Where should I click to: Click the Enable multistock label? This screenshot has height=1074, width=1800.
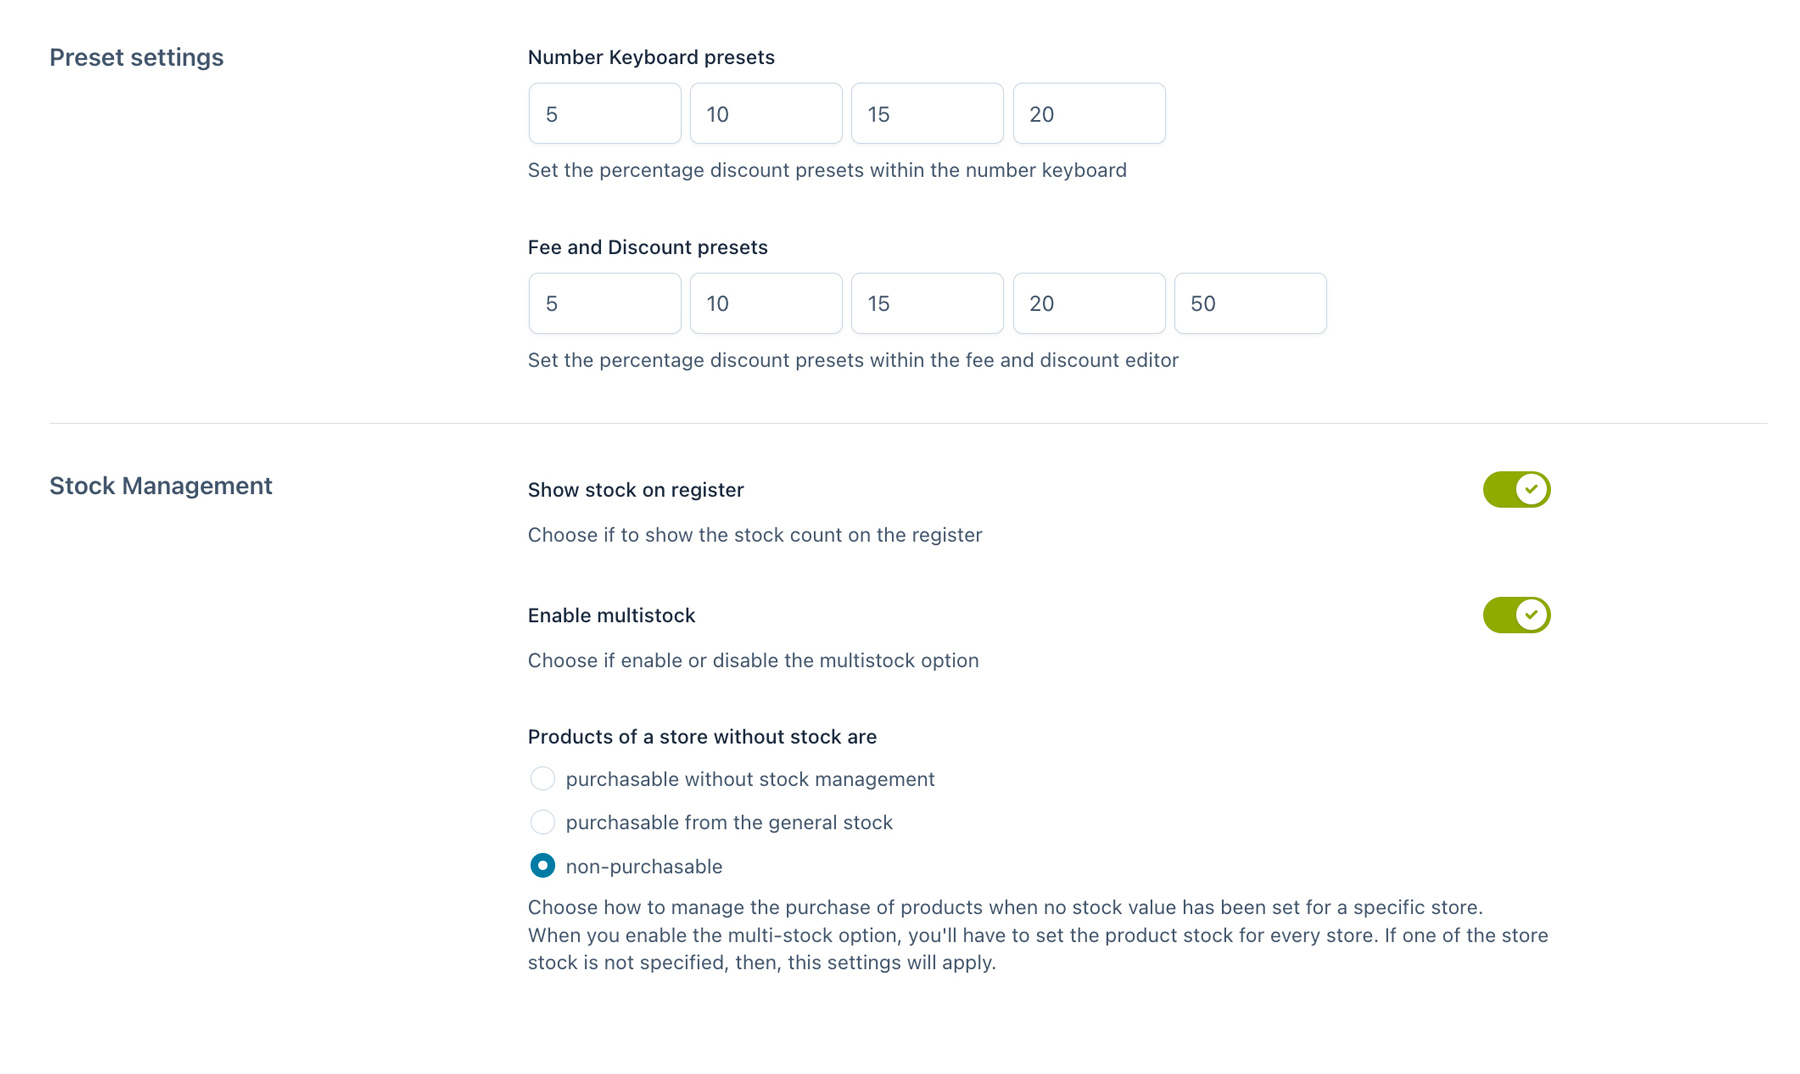click(611, 616)
